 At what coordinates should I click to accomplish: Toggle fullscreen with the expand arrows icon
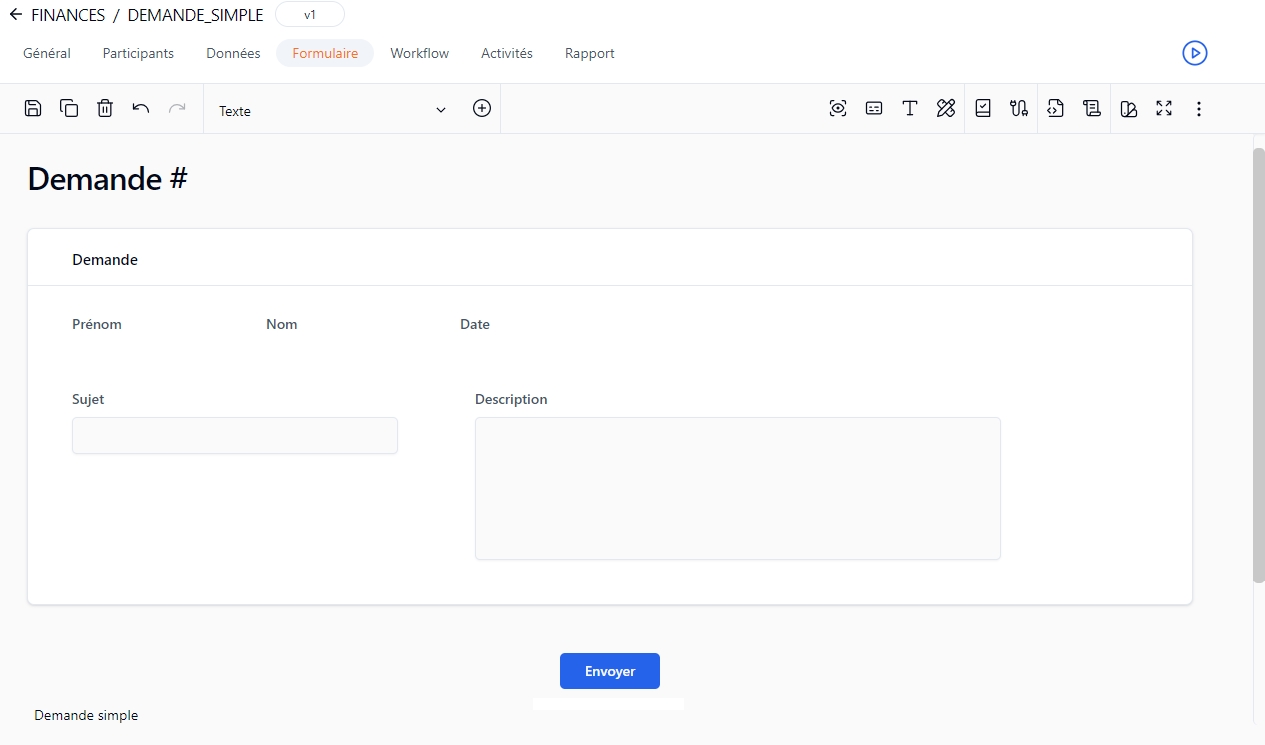click(1164, 109)
